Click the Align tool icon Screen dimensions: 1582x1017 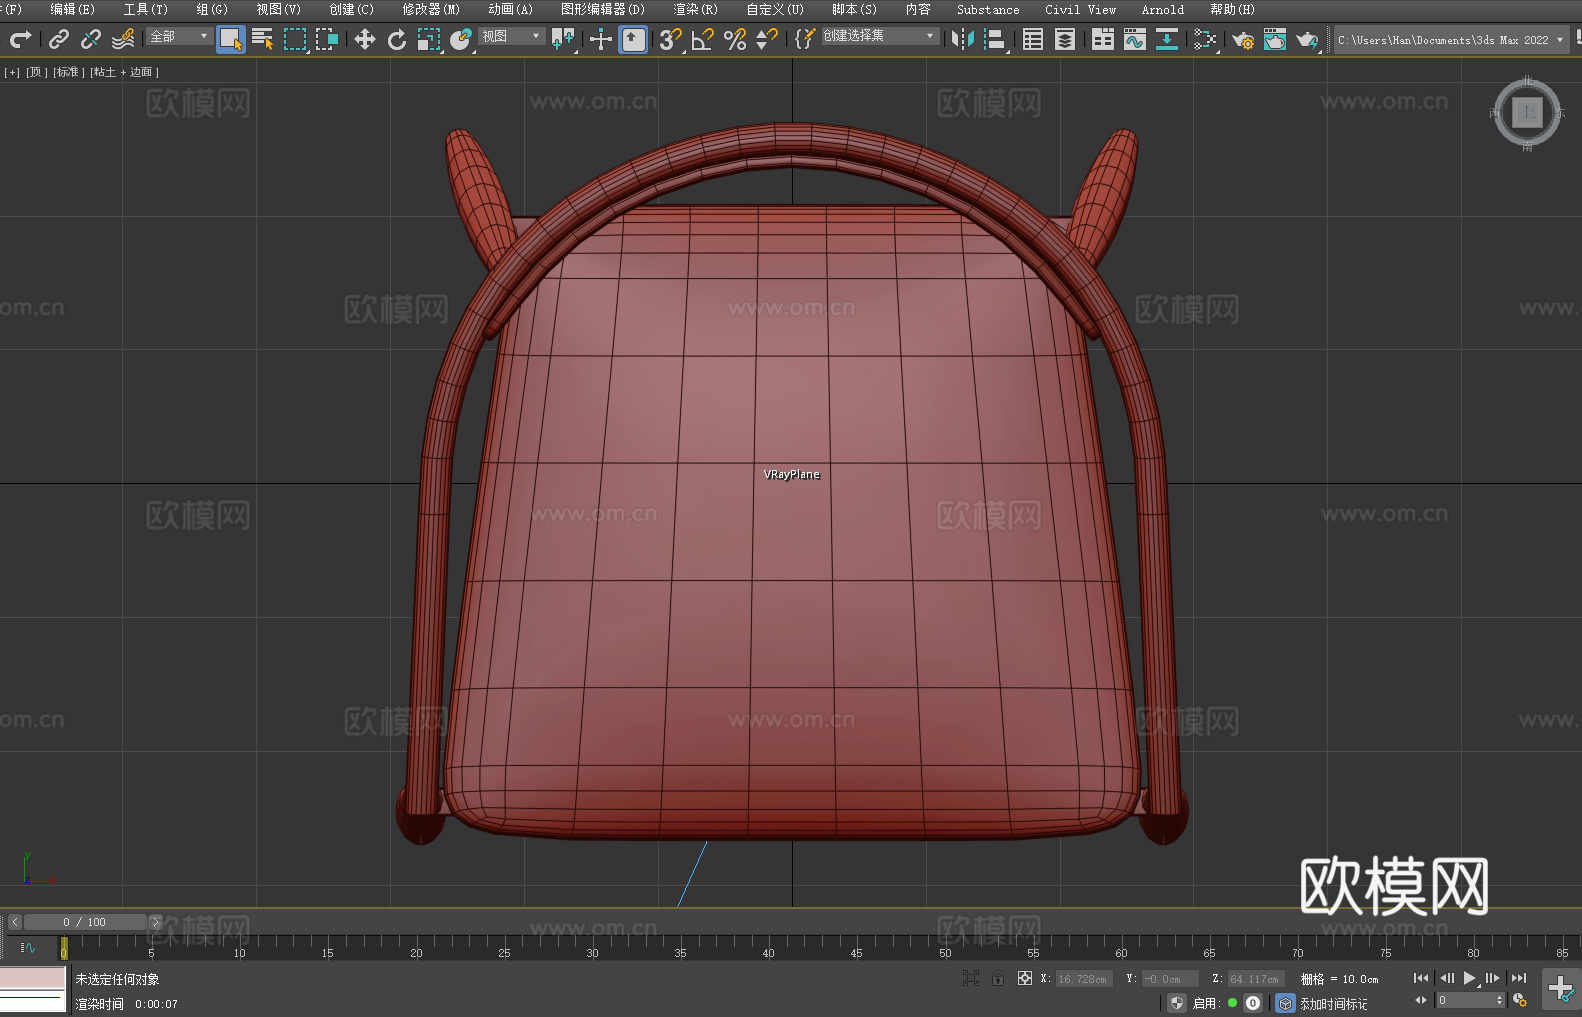tap(995, 39)
